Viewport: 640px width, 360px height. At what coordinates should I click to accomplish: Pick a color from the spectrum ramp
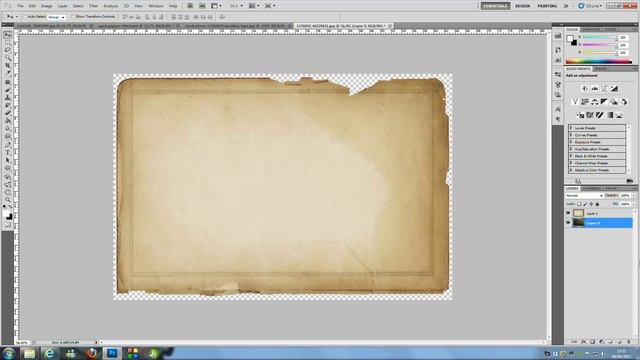599,62
